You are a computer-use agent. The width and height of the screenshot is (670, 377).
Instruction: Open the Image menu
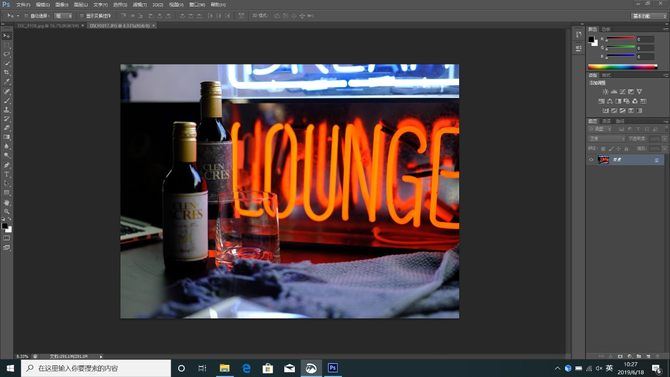[62, 5]
